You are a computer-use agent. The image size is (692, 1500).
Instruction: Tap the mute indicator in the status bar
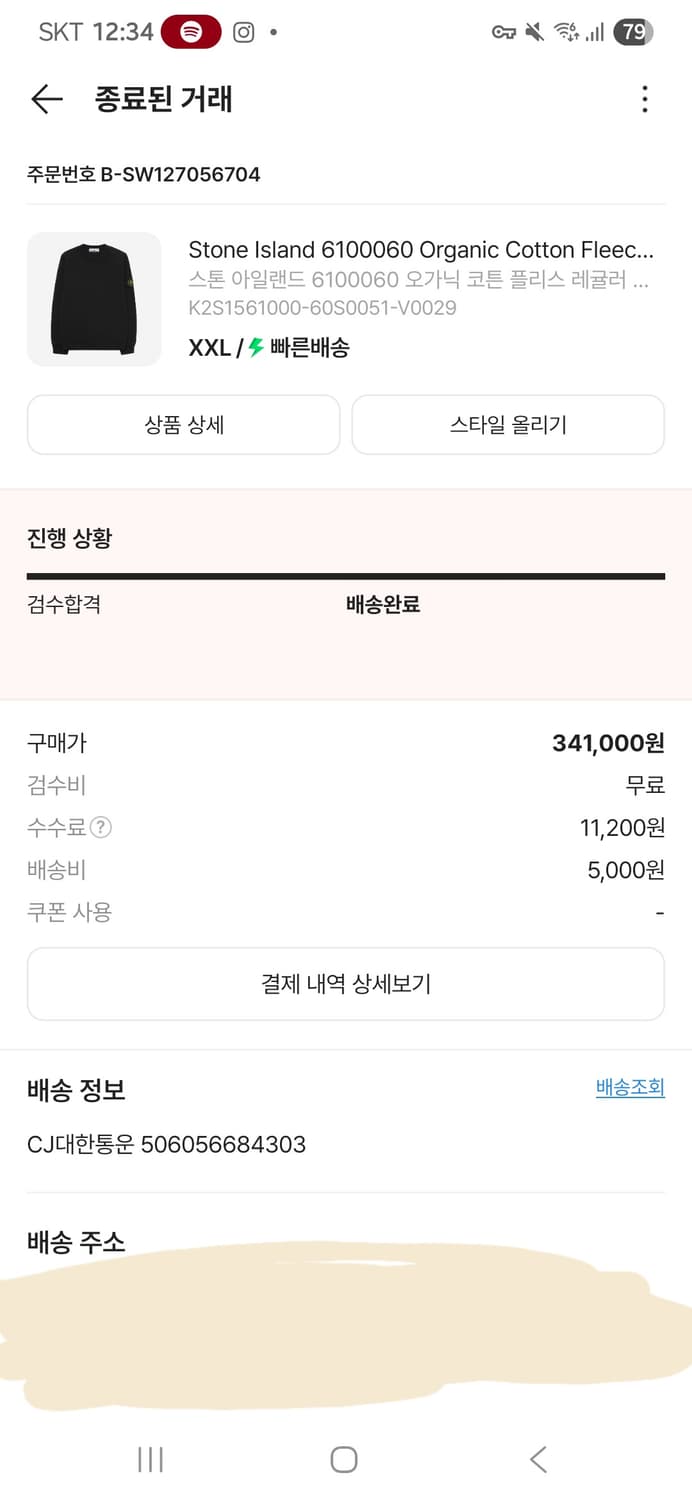534,32
